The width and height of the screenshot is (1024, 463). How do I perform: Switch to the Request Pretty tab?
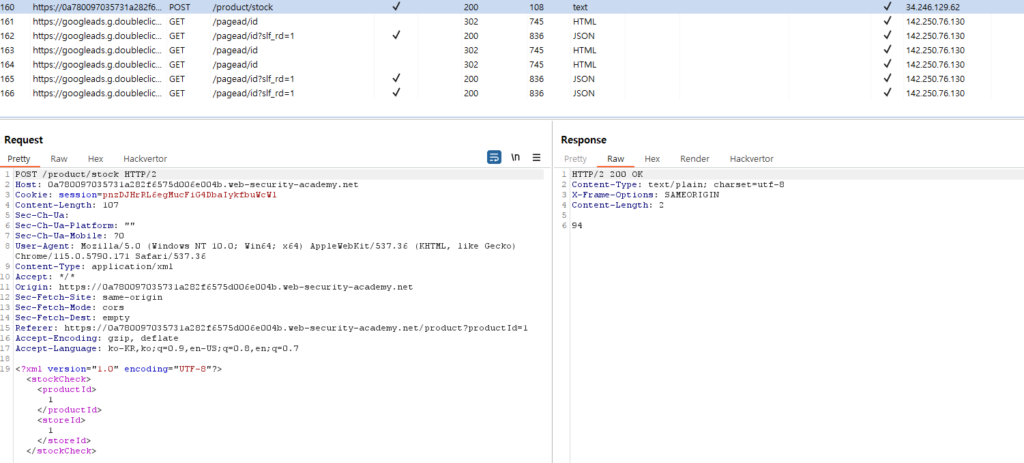(x=19, y=159)
